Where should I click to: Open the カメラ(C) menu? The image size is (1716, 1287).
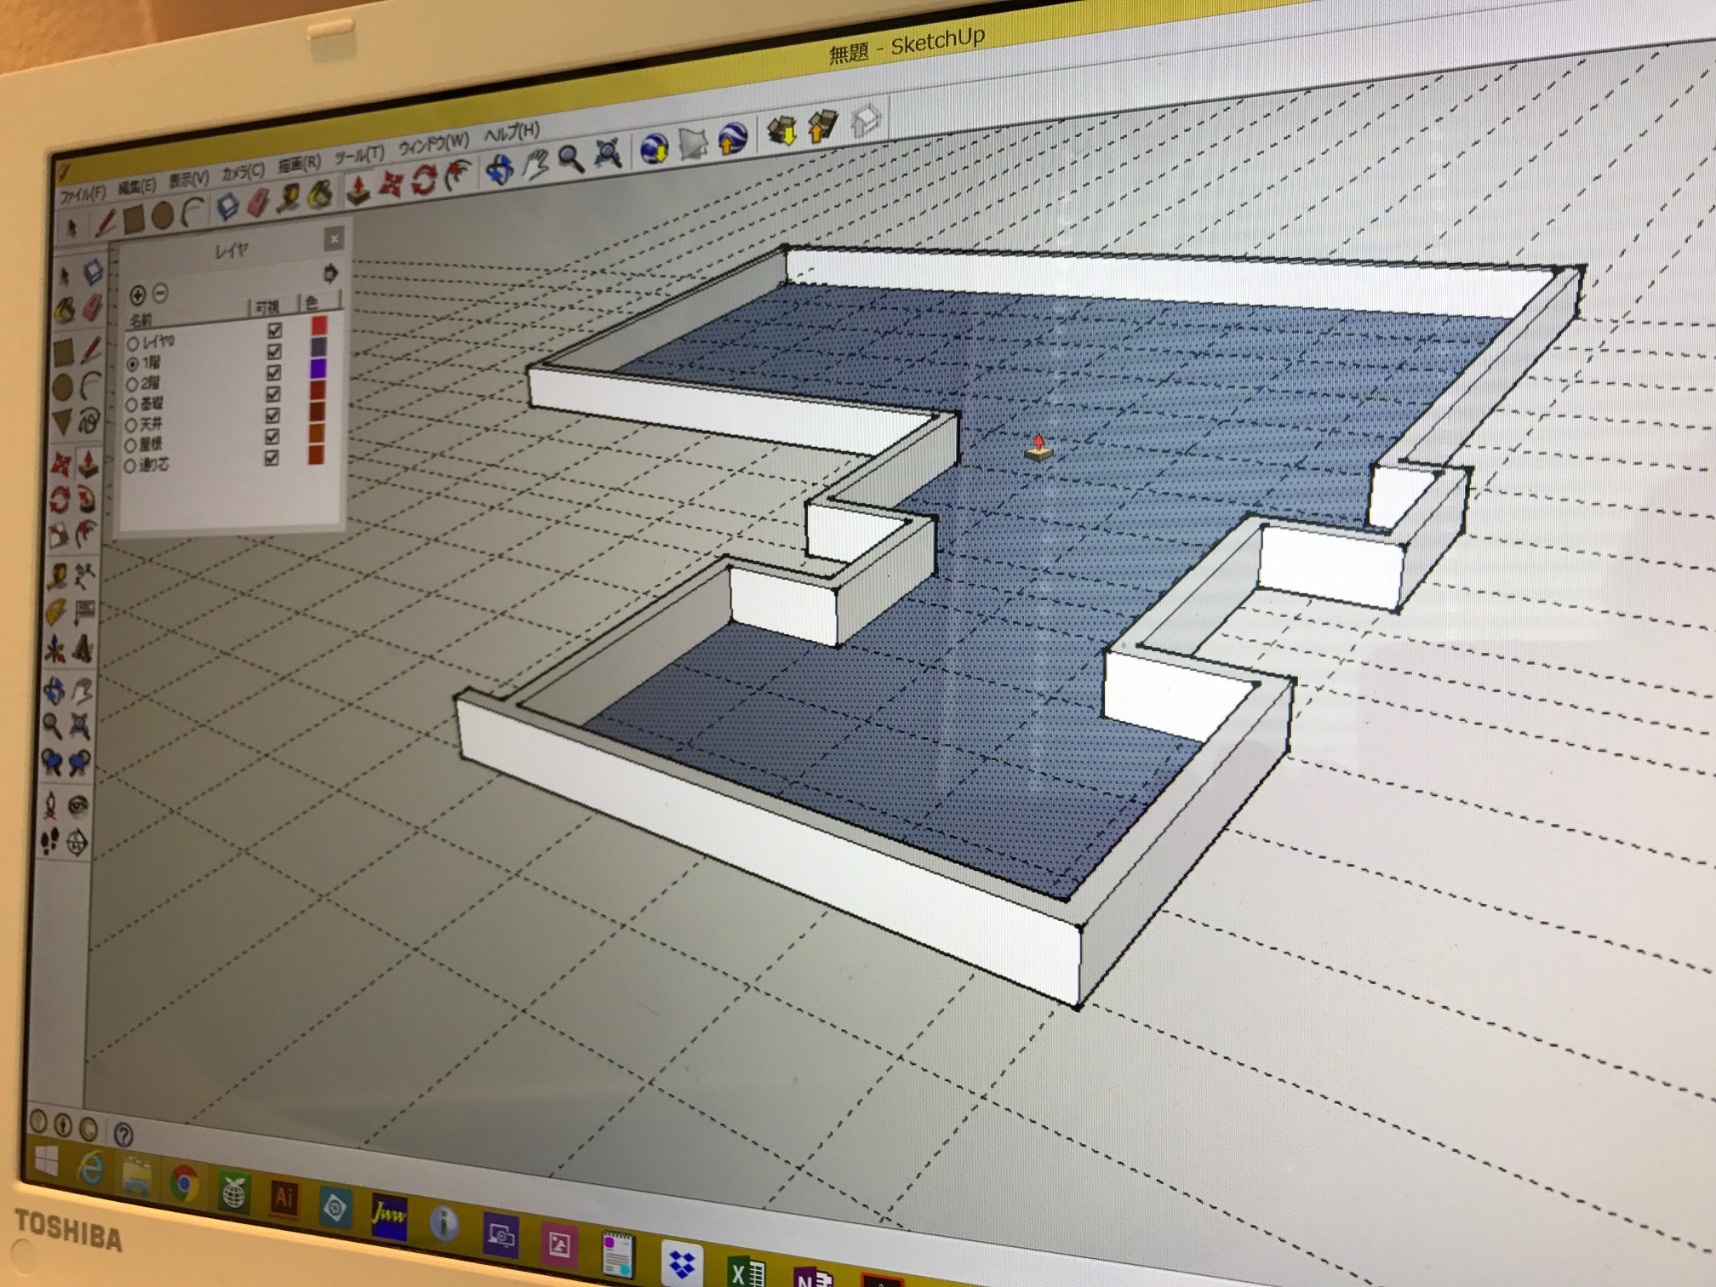point(242,171)
